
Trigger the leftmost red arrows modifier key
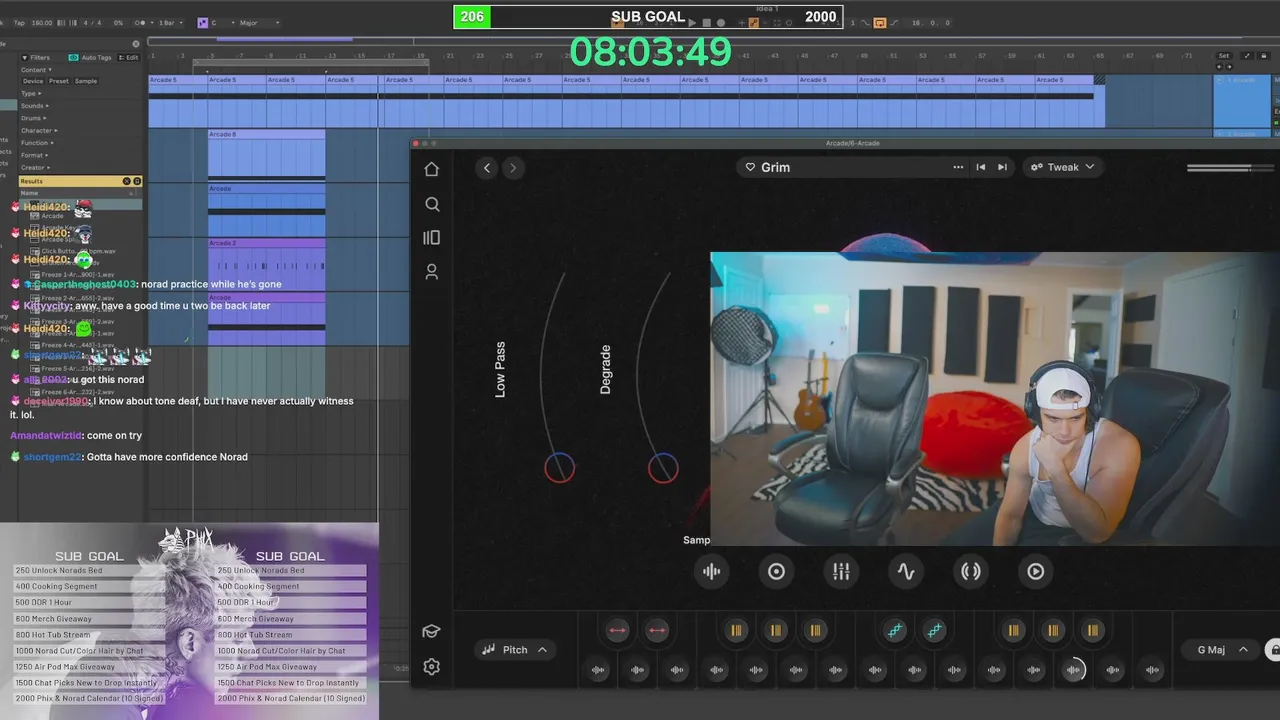coord(618,630)
